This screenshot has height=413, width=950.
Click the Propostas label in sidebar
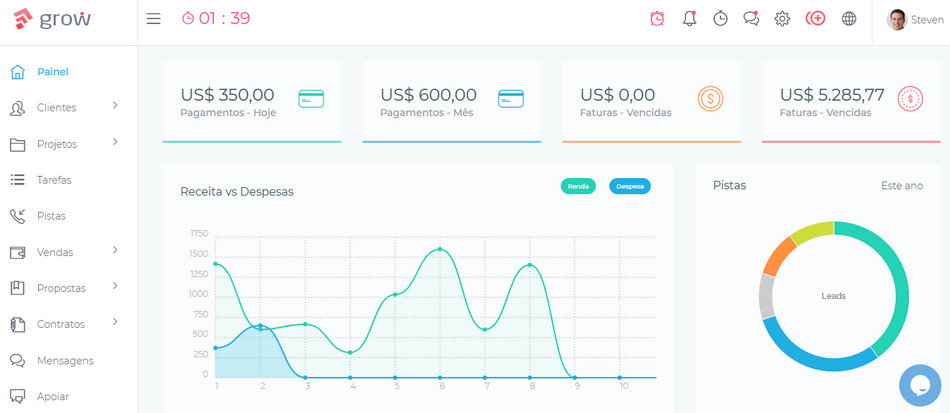pyautogui.click(x=61, y=288)
